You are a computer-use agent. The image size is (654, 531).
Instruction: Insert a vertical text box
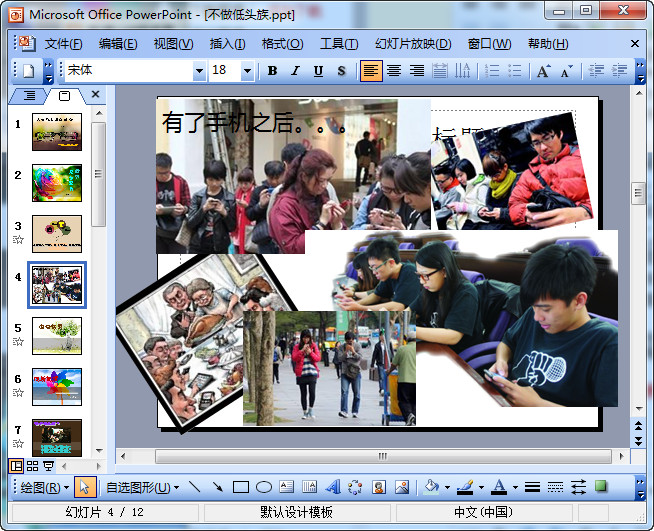point(309,487)
